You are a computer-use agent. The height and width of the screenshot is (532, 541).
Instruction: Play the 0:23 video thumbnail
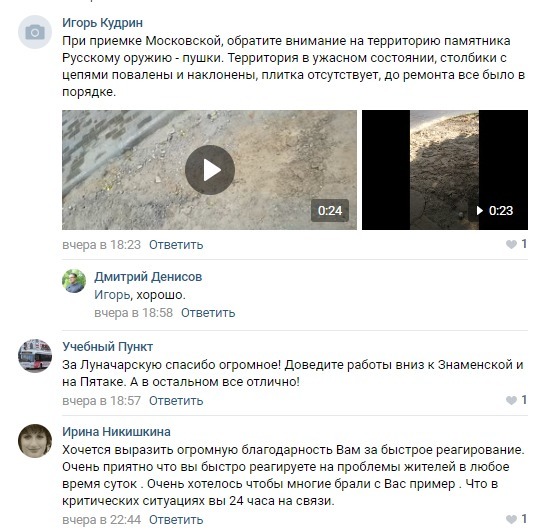[445, 170]
